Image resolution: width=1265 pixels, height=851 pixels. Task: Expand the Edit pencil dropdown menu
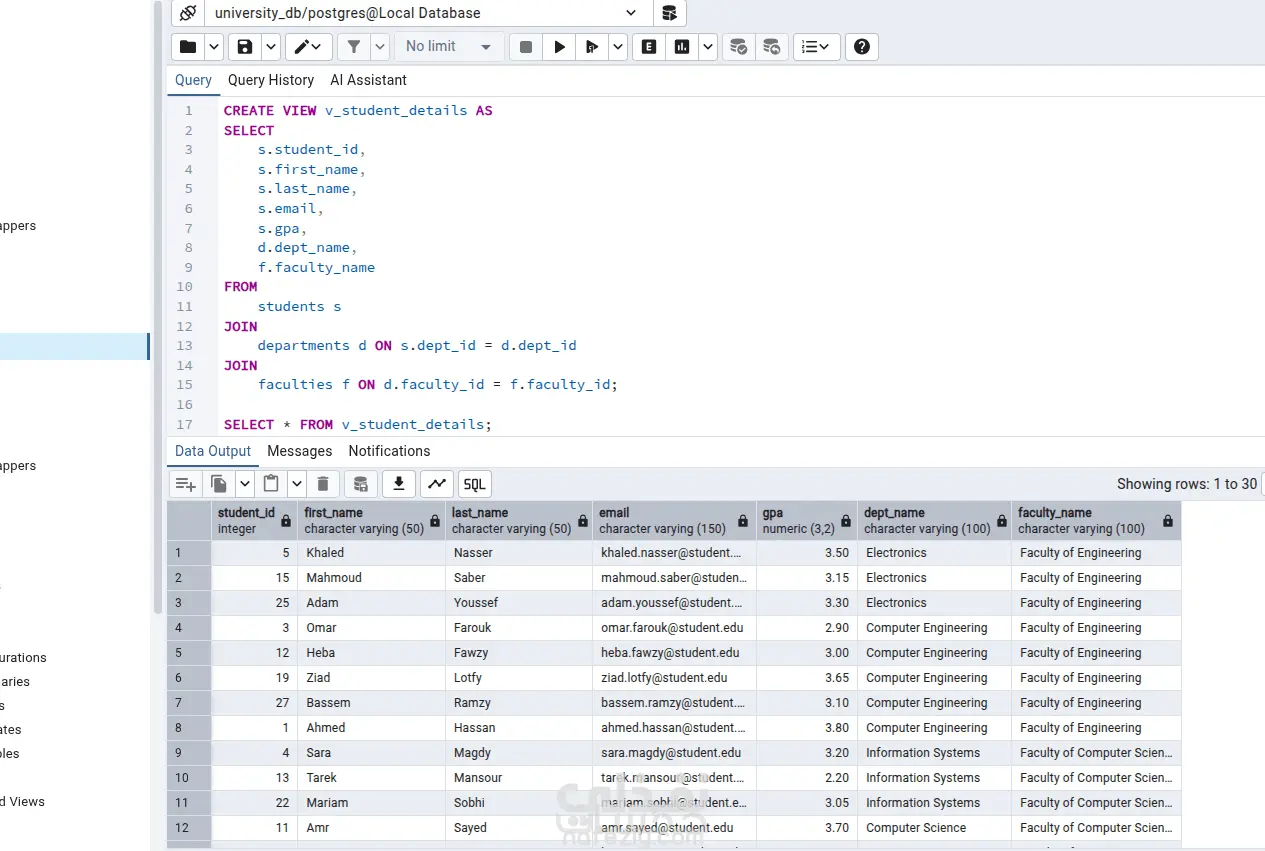tap(309, 47)
